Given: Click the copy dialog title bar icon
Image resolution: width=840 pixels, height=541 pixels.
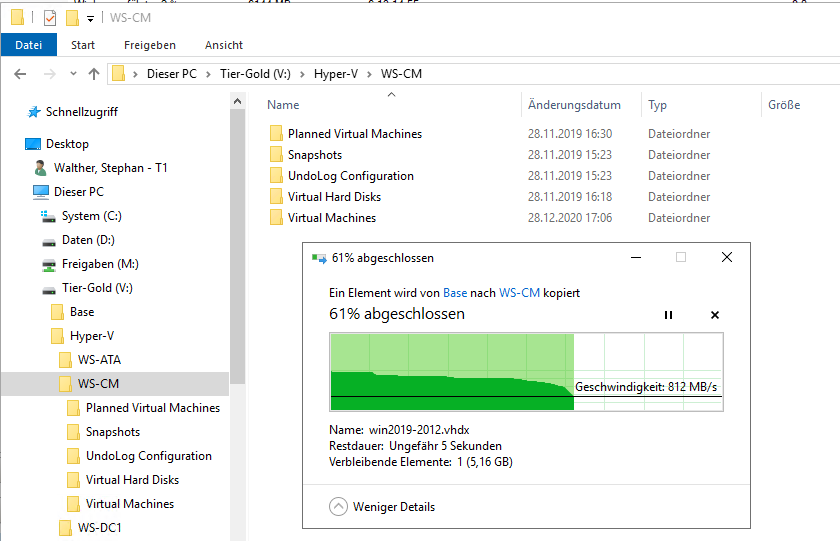Looking at the screenshot, I should point(319,258).
